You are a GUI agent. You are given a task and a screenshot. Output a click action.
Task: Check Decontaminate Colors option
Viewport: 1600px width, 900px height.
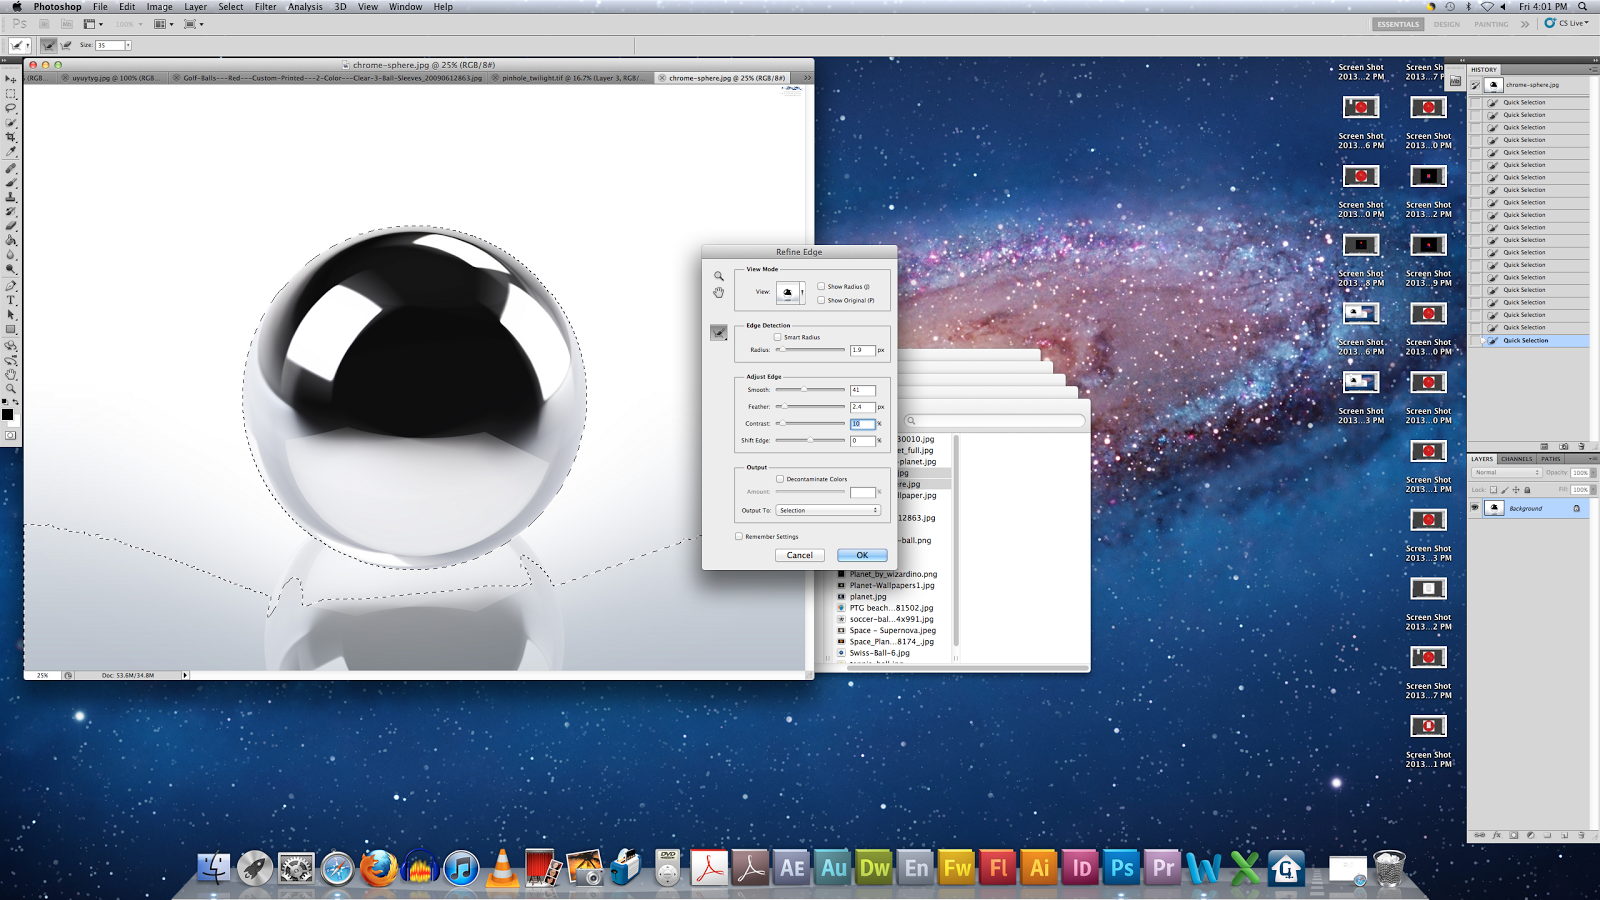click(780, 479)
